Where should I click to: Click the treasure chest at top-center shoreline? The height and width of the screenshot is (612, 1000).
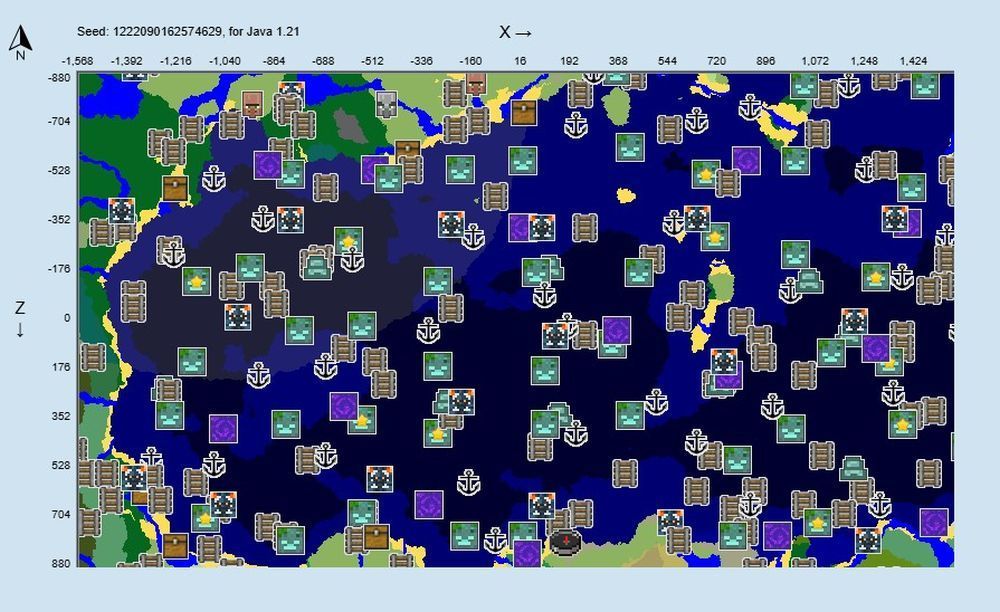[x=523, y=112]
